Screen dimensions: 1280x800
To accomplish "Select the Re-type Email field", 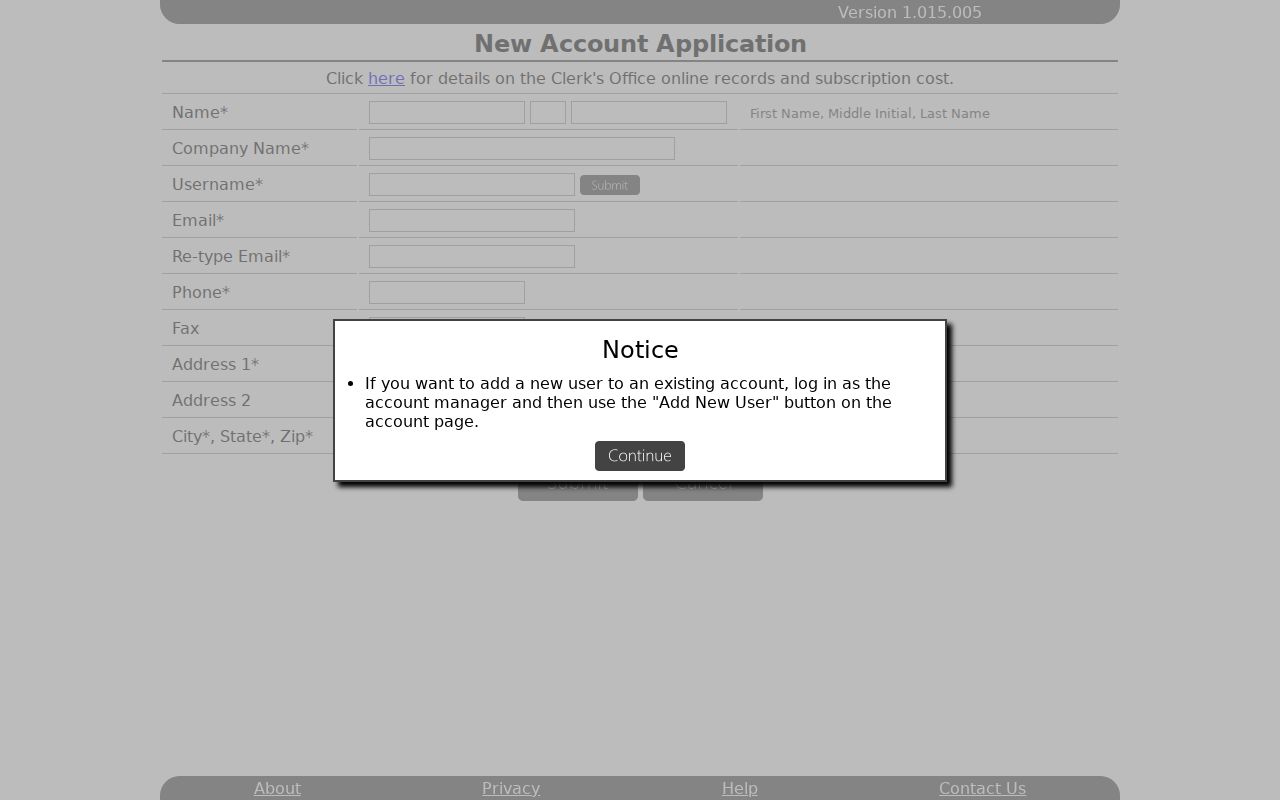I will [x=472, y=256].
